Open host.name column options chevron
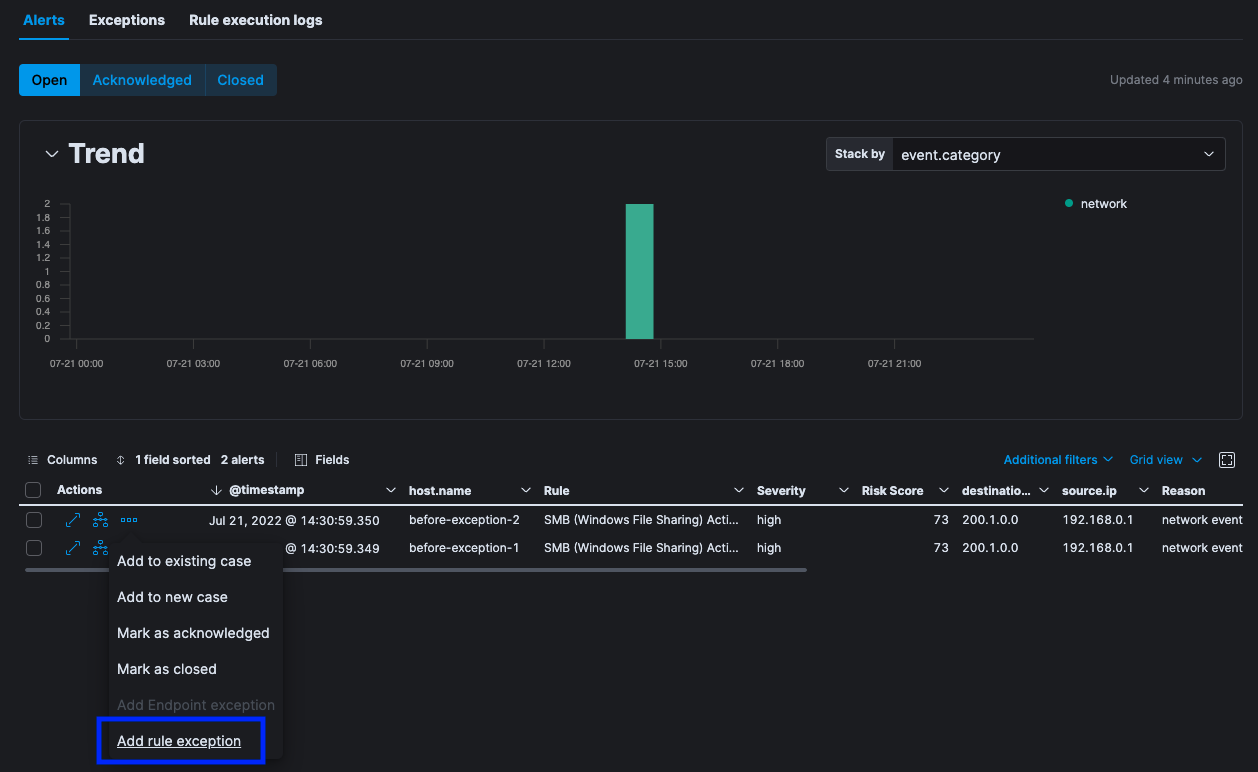 [526, 491]
